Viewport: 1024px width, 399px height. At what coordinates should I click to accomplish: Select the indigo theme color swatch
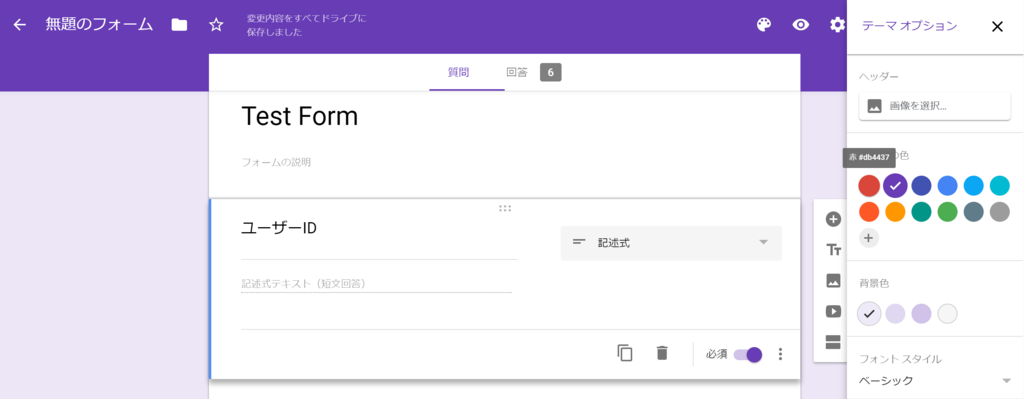921,186
